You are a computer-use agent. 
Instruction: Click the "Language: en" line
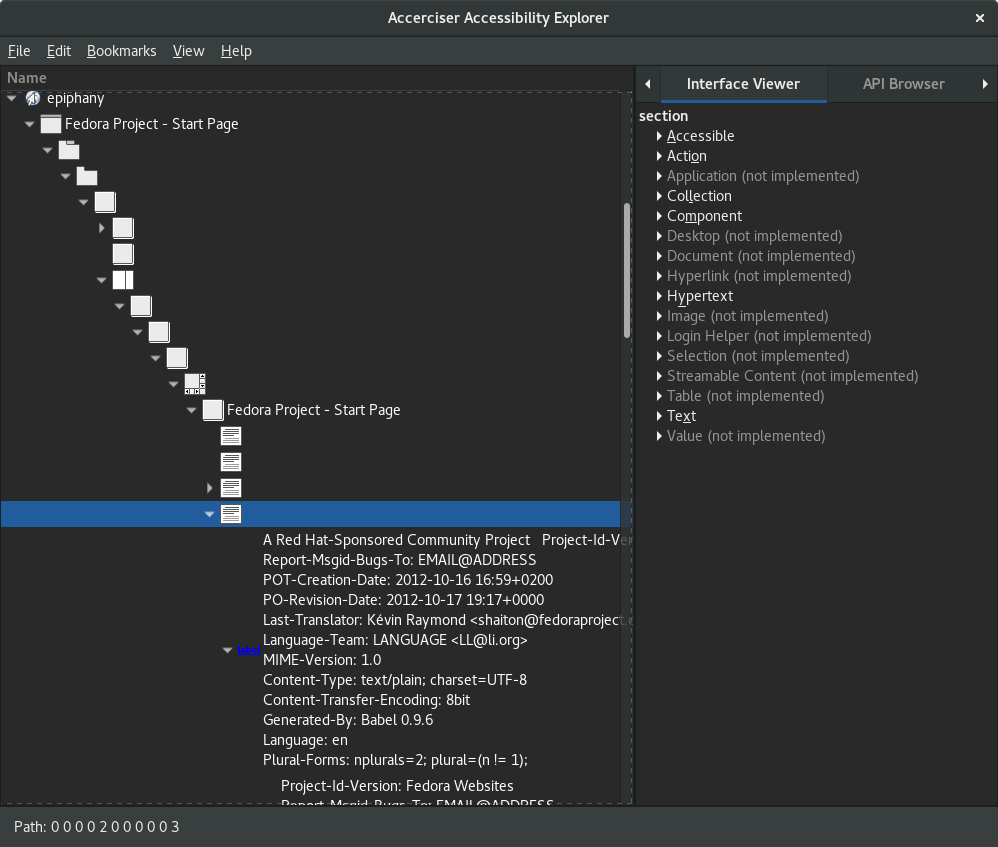click(306, 740)
